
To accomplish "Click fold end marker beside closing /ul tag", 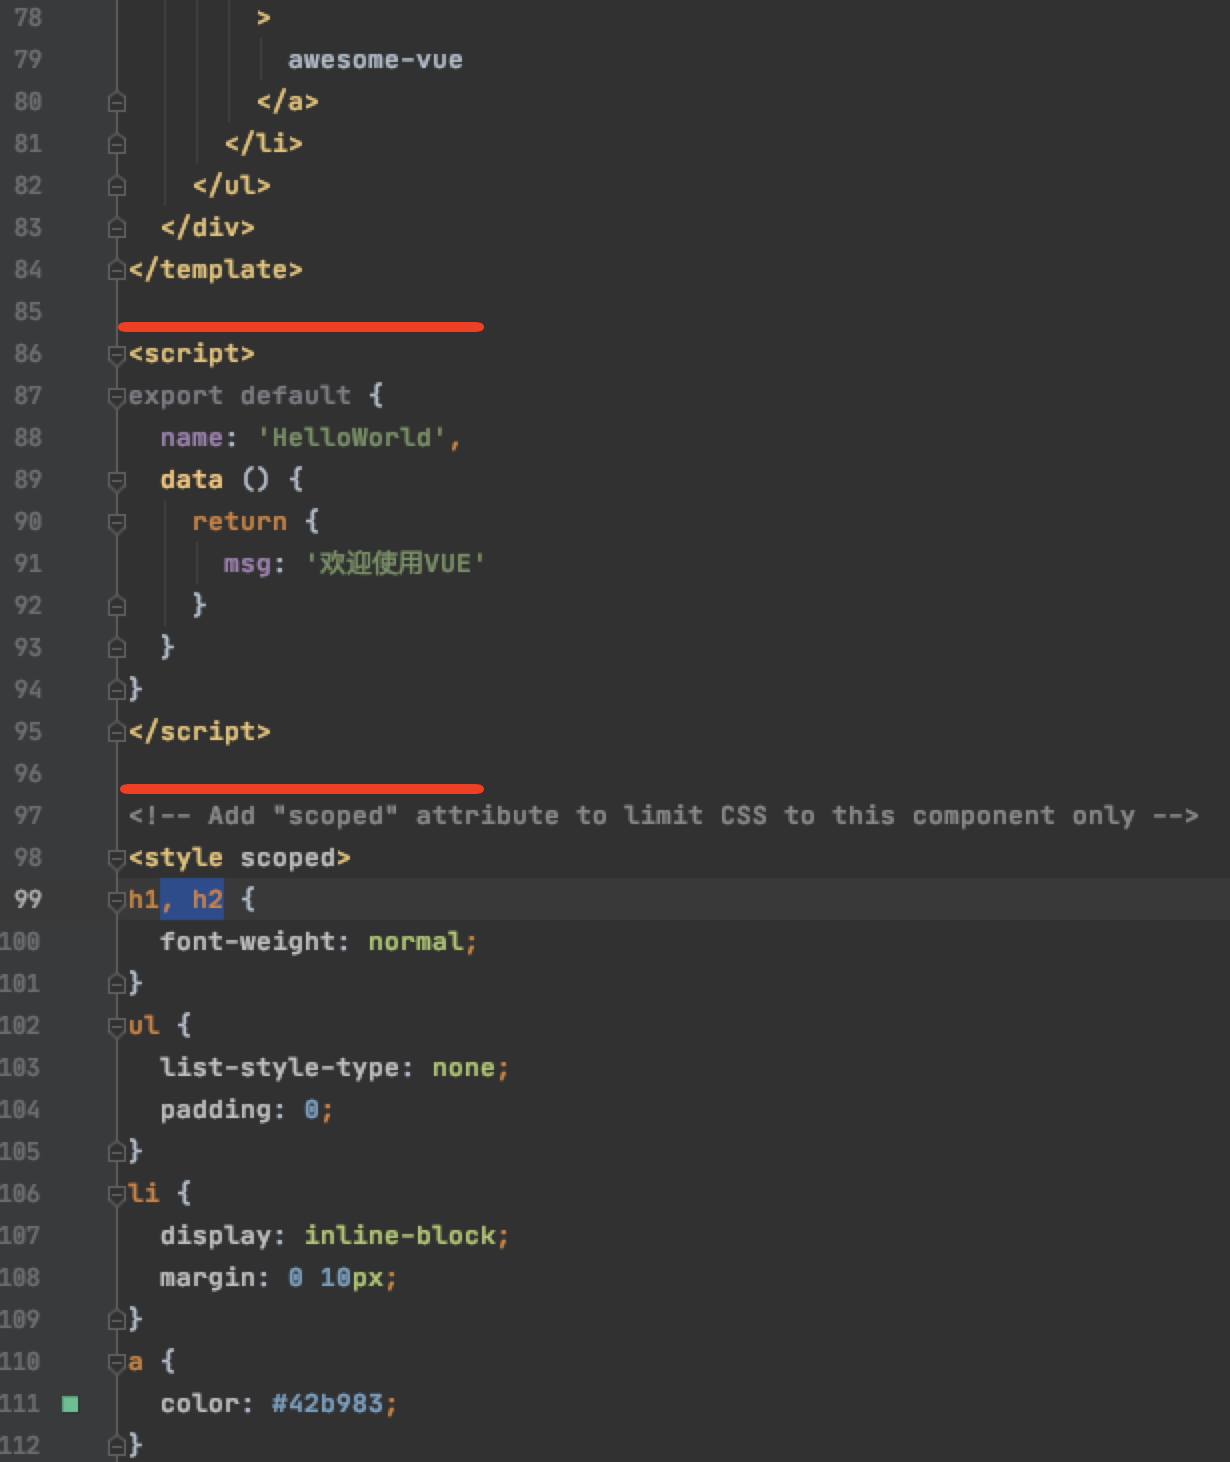I will pos(117,186).
